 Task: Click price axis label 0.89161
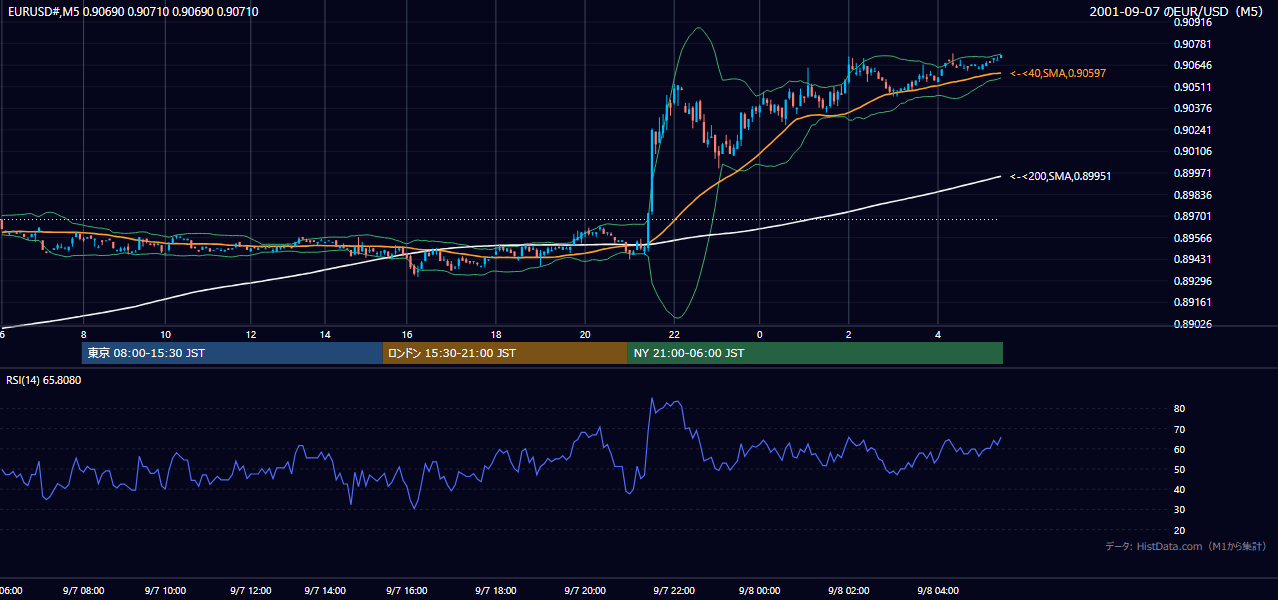point(1191,302)
